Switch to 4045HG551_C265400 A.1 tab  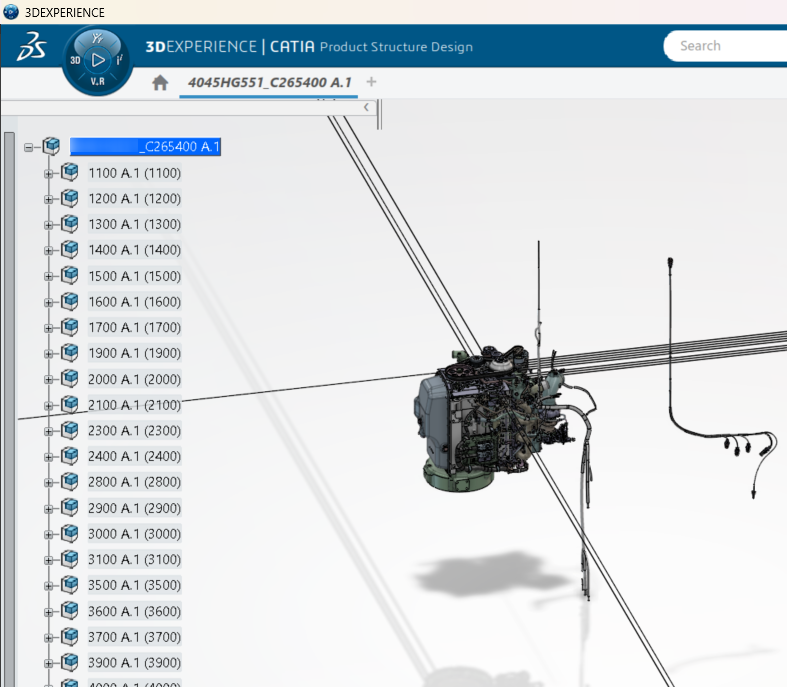coord(269,82)
